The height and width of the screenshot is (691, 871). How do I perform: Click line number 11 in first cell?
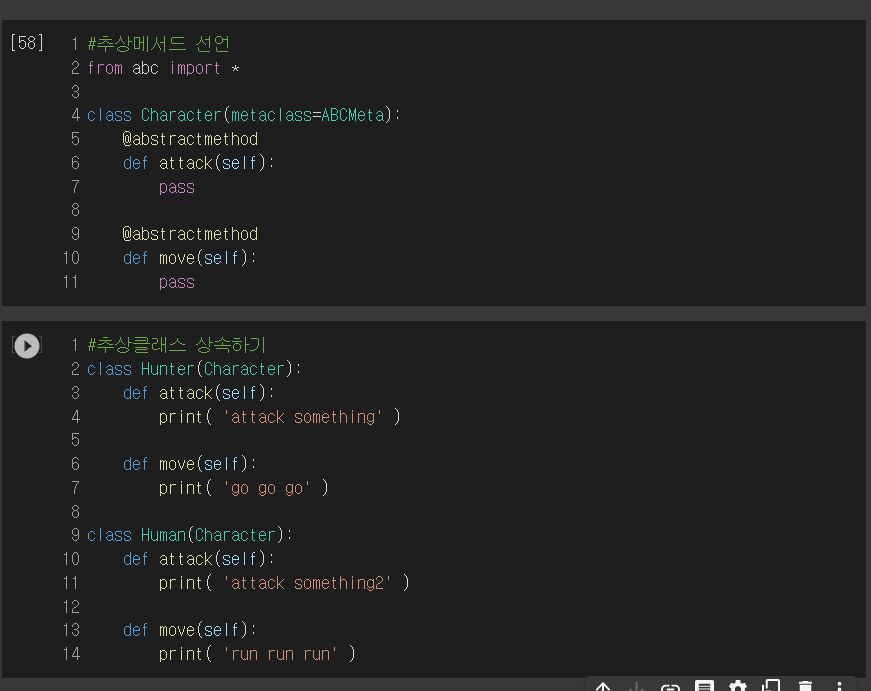click(71, 282)
